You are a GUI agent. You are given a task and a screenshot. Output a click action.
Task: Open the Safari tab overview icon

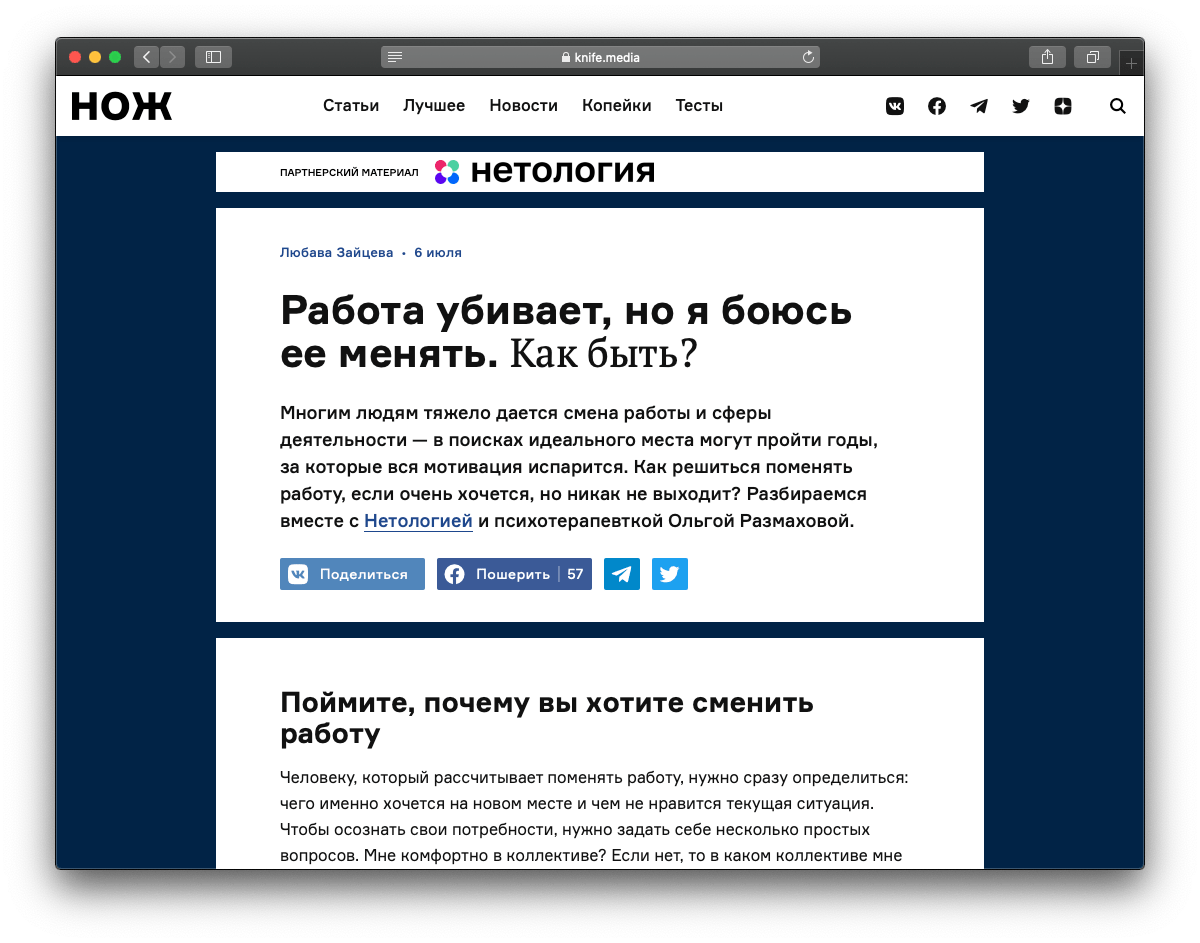pos(1090,57)
